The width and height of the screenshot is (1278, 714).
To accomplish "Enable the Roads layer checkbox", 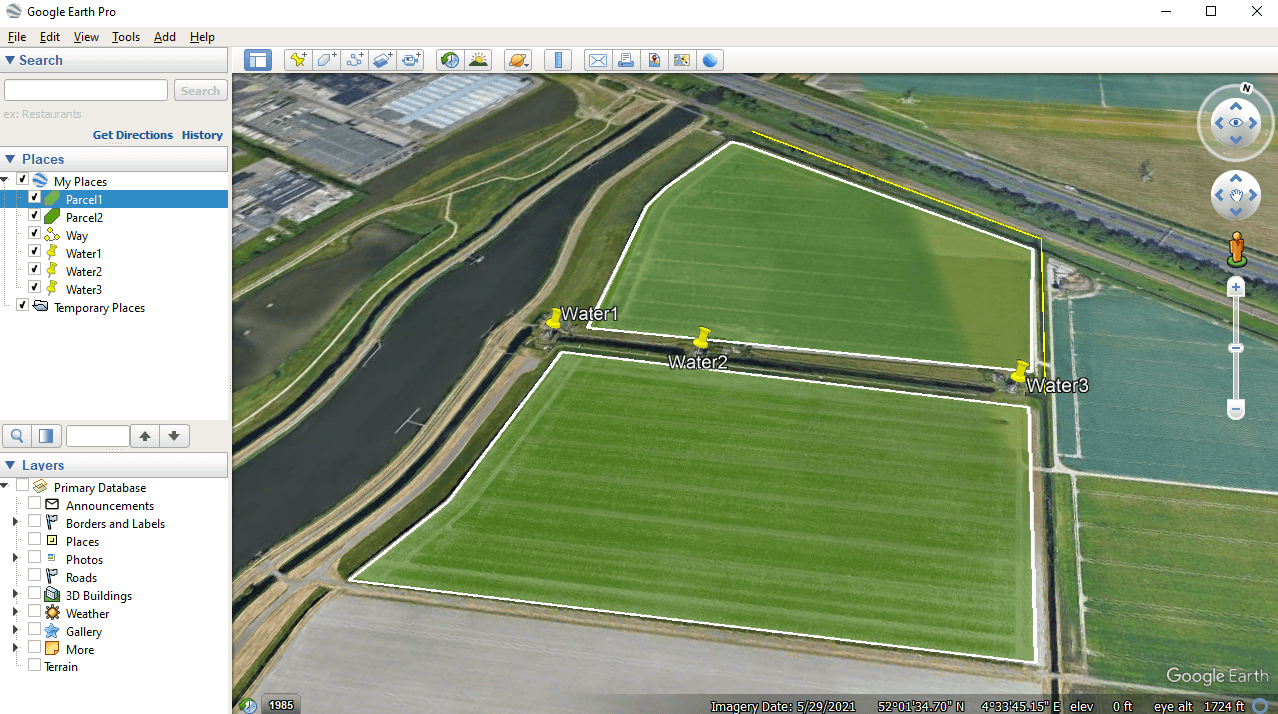I will (35, 576).
